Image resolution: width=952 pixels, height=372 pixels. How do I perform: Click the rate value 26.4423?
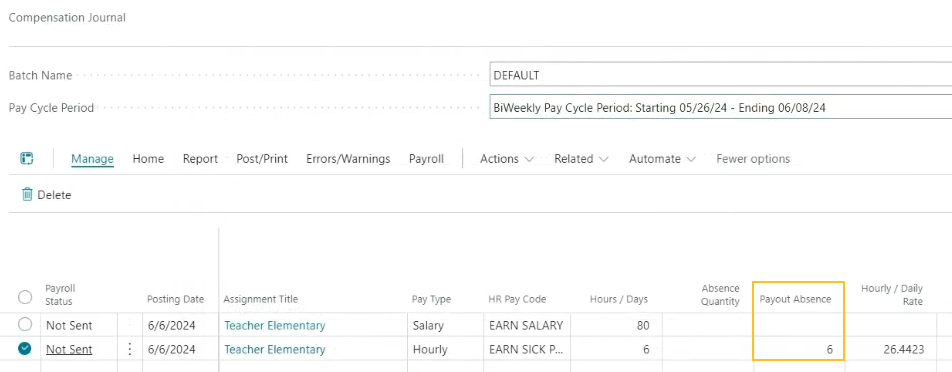(903, 350)
